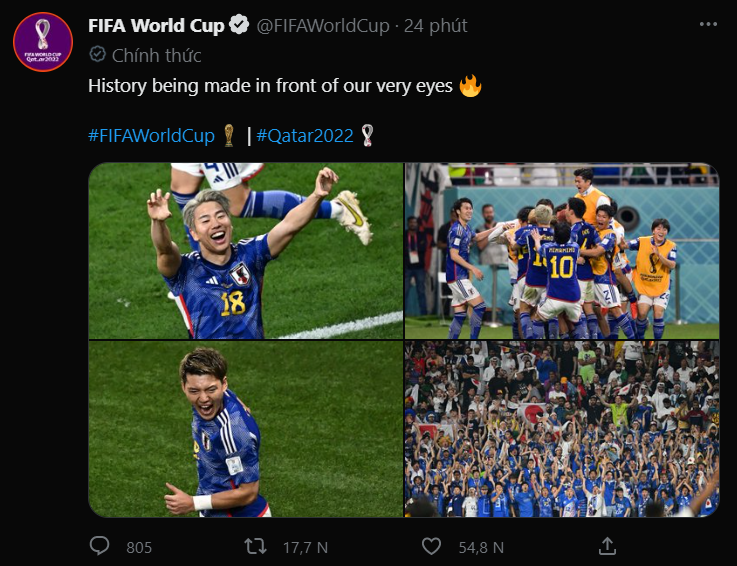Open the FIFA World Cup profile avatar
Screen dimensions: 737x566
tap(42, 43)
